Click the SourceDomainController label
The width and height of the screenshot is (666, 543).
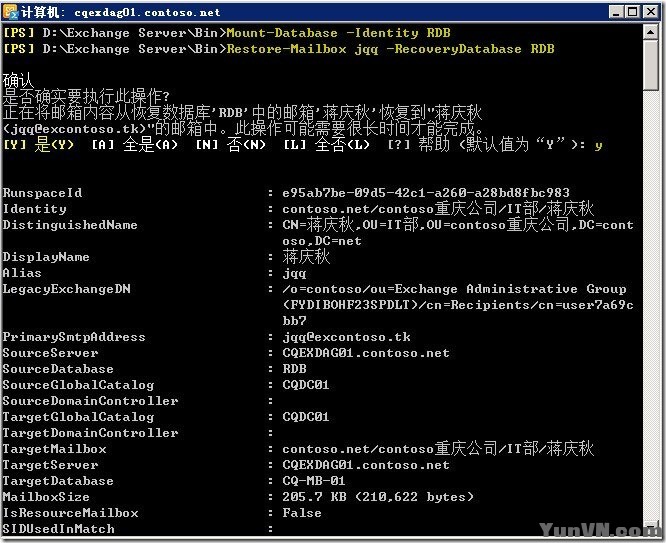click(x=90, y=401)
